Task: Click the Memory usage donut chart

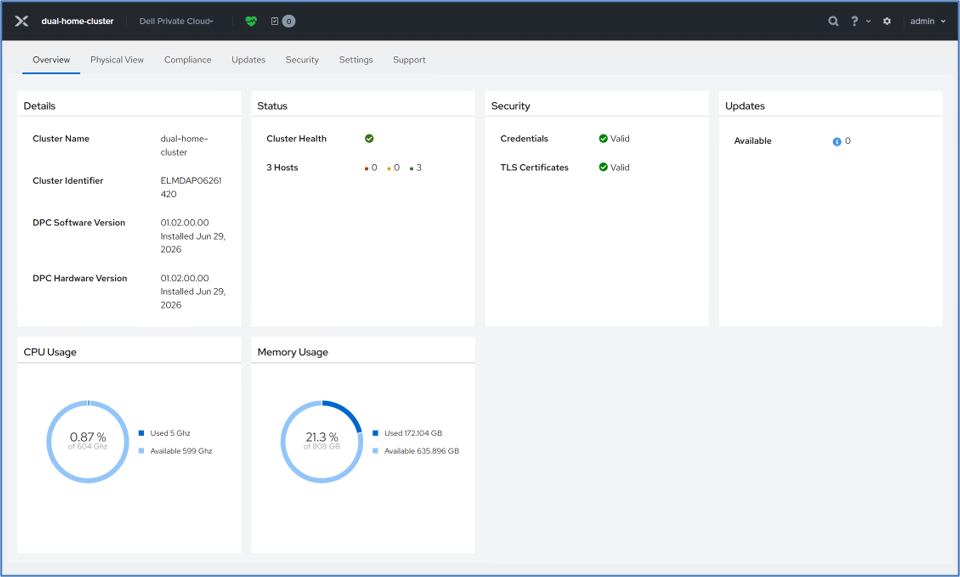Action: coord(321,442)
